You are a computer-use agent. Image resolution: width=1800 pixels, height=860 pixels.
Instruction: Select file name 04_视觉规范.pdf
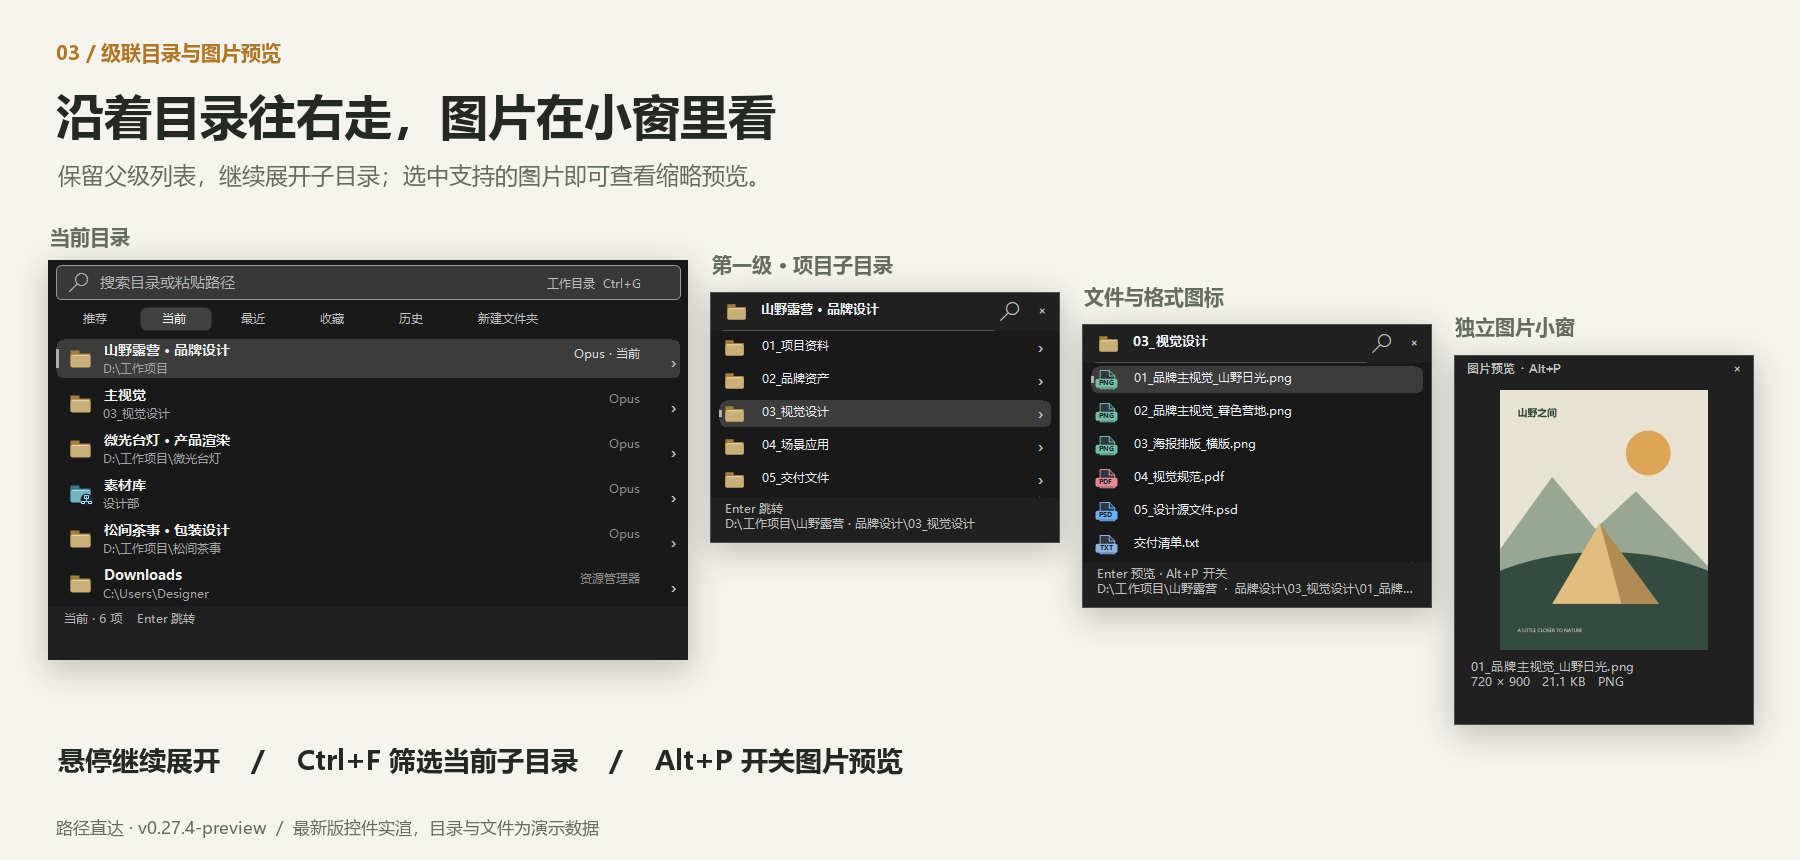[1179, 477]
